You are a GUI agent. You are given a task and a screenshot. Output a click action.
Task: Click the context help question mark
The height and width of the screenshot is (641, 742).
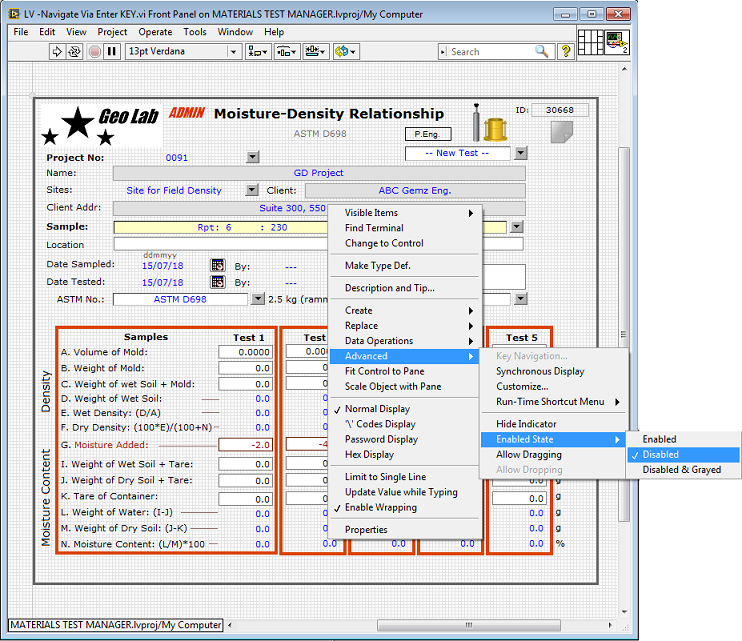(x=565, y=51)
